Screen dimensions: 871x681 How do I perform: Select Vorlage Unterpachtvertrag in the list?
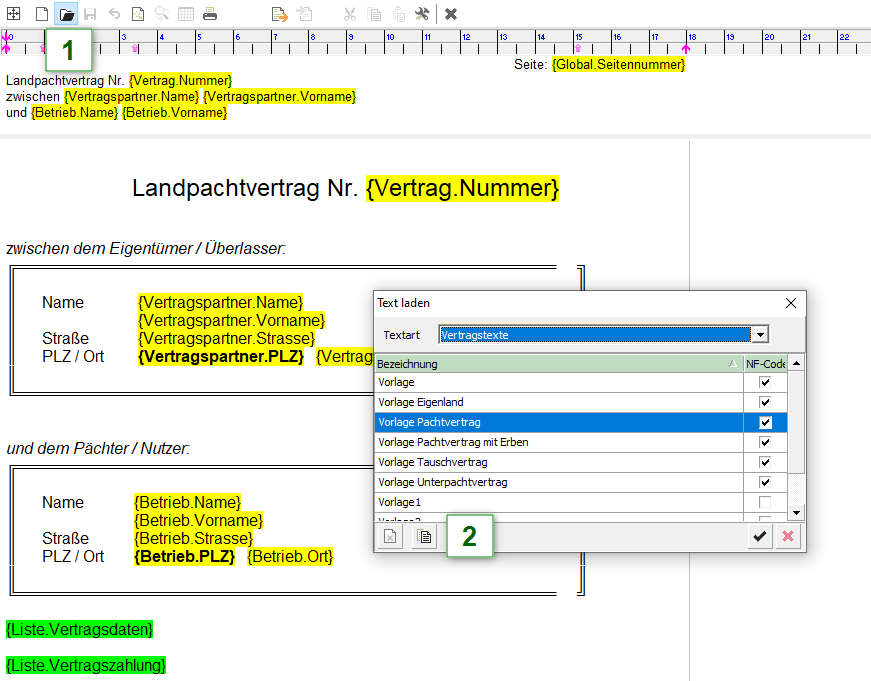tap(558, 482)
